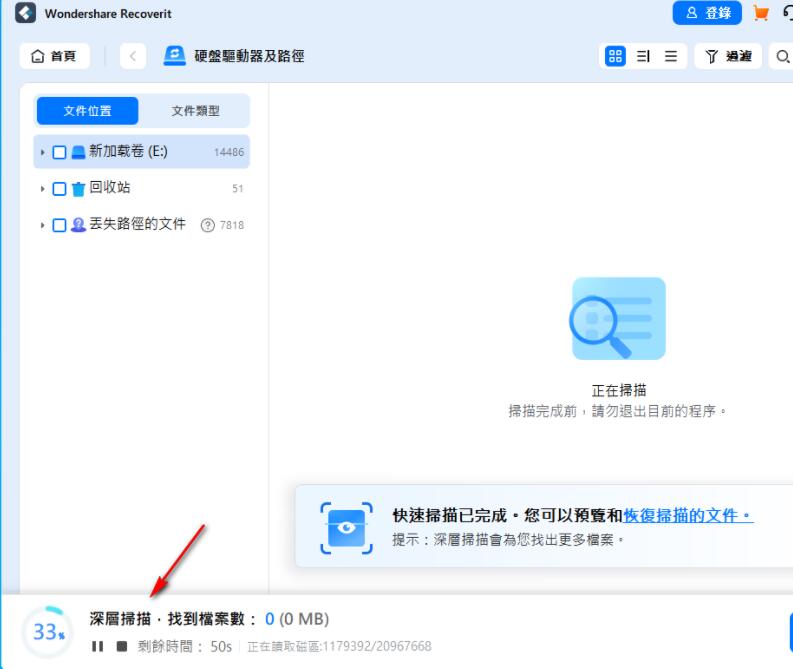Click the 回收站 trash bin icon

tap(78, 189)
